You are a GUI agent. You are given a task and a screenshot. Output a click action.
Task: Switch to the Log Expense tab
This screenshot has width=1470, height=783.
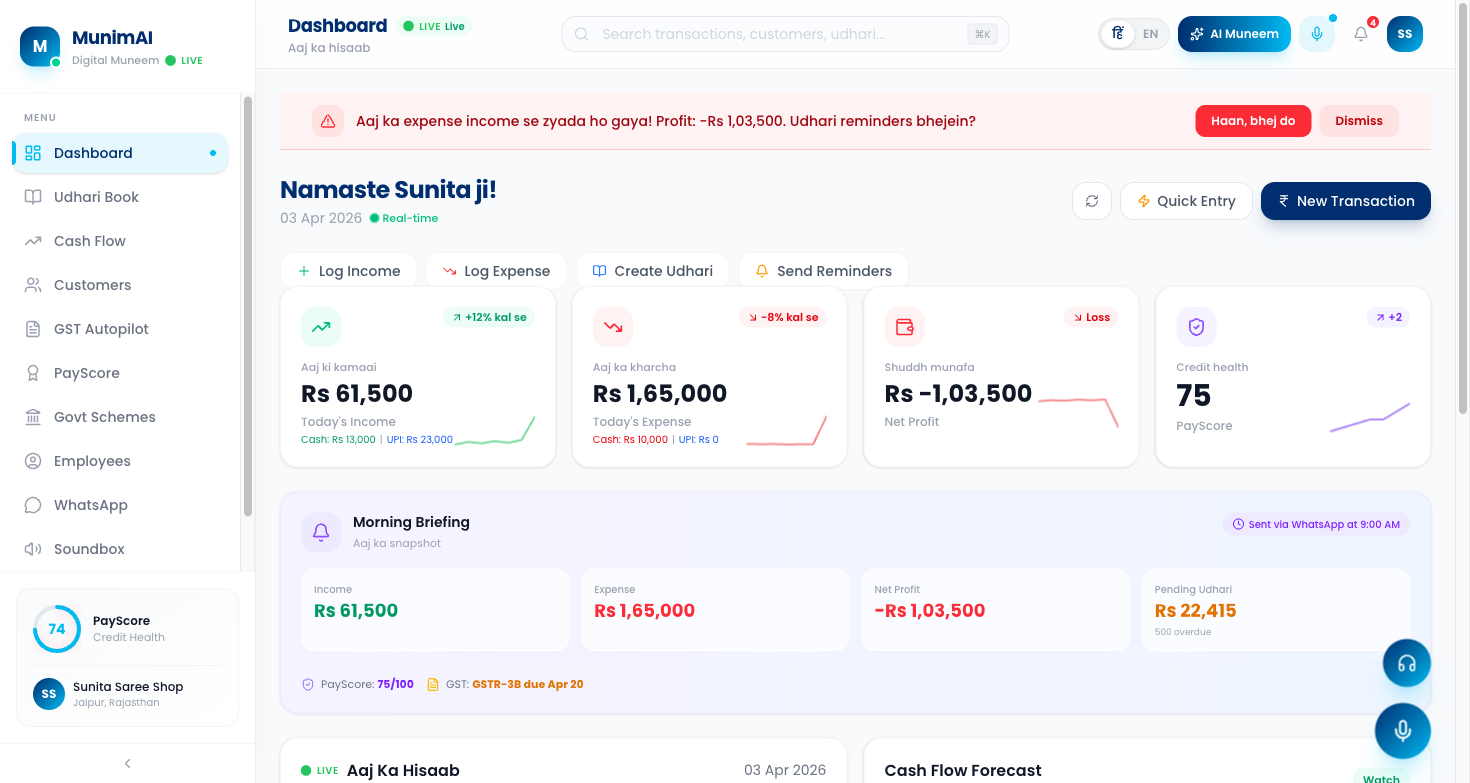496,270
